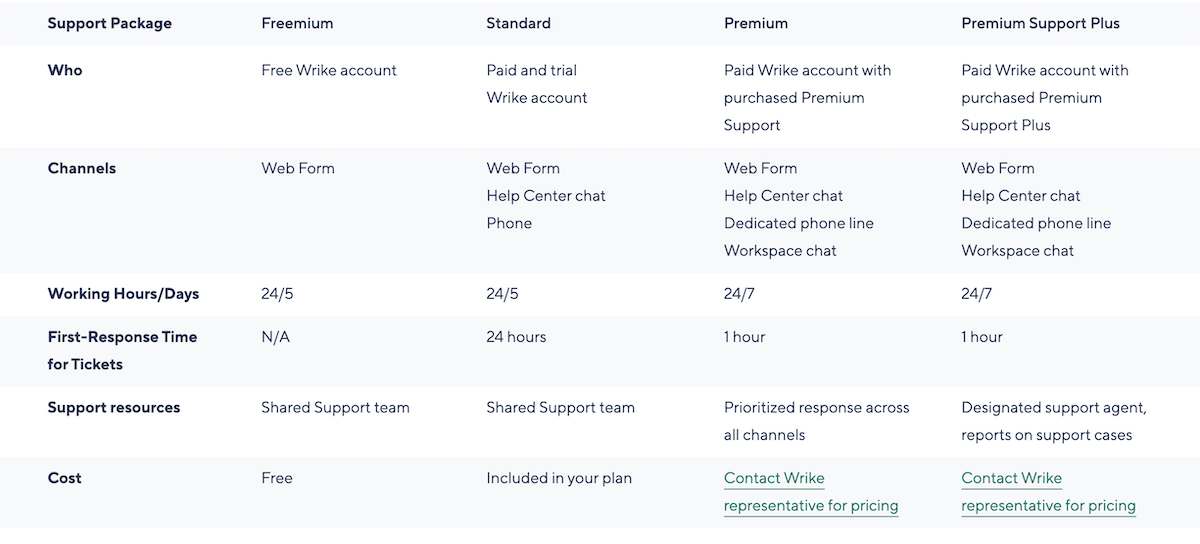Click the Channels row label
The width and height of the screenshot is (1200, 544).
click(82, 168)
